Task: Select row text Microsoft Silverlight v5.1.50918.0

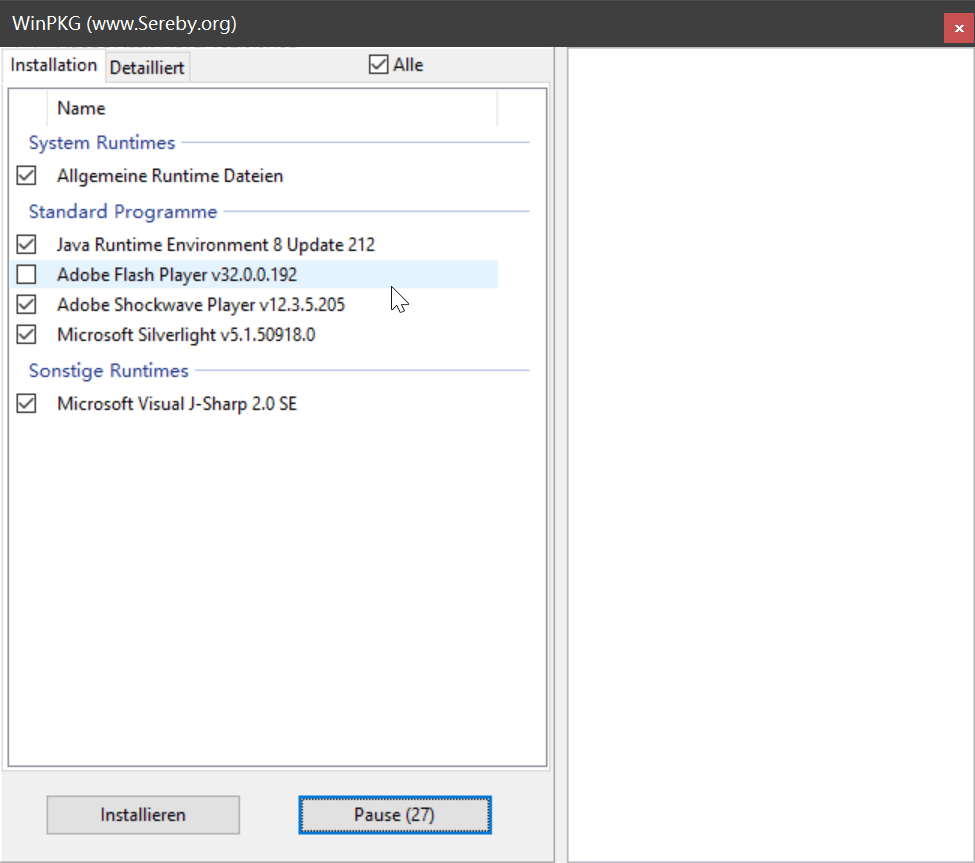Action: click(x=186, y=335)
